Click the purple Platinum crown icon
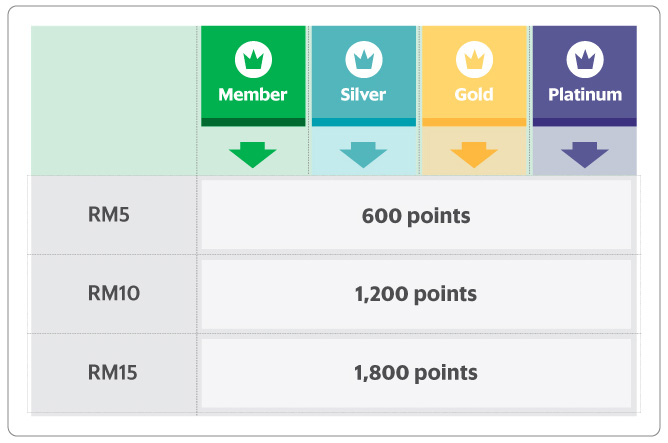Viewport: 668px width, 443px height. pyautogui.click(x=585, y=60)
